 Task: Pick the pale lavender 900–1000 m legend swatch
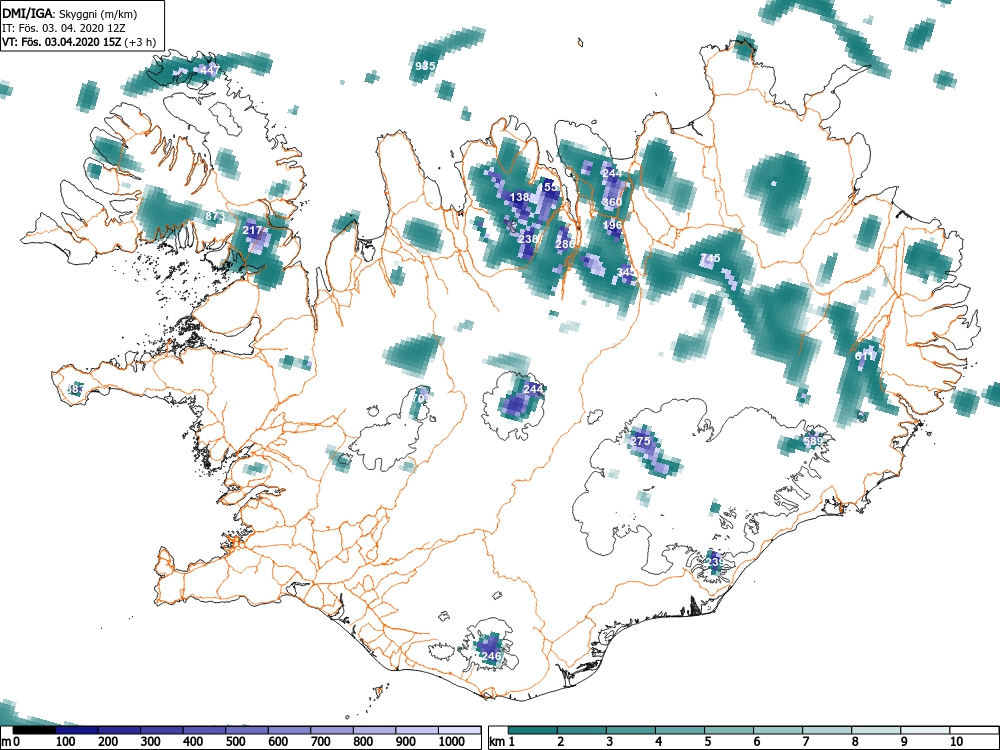click(x=417, y=730)
